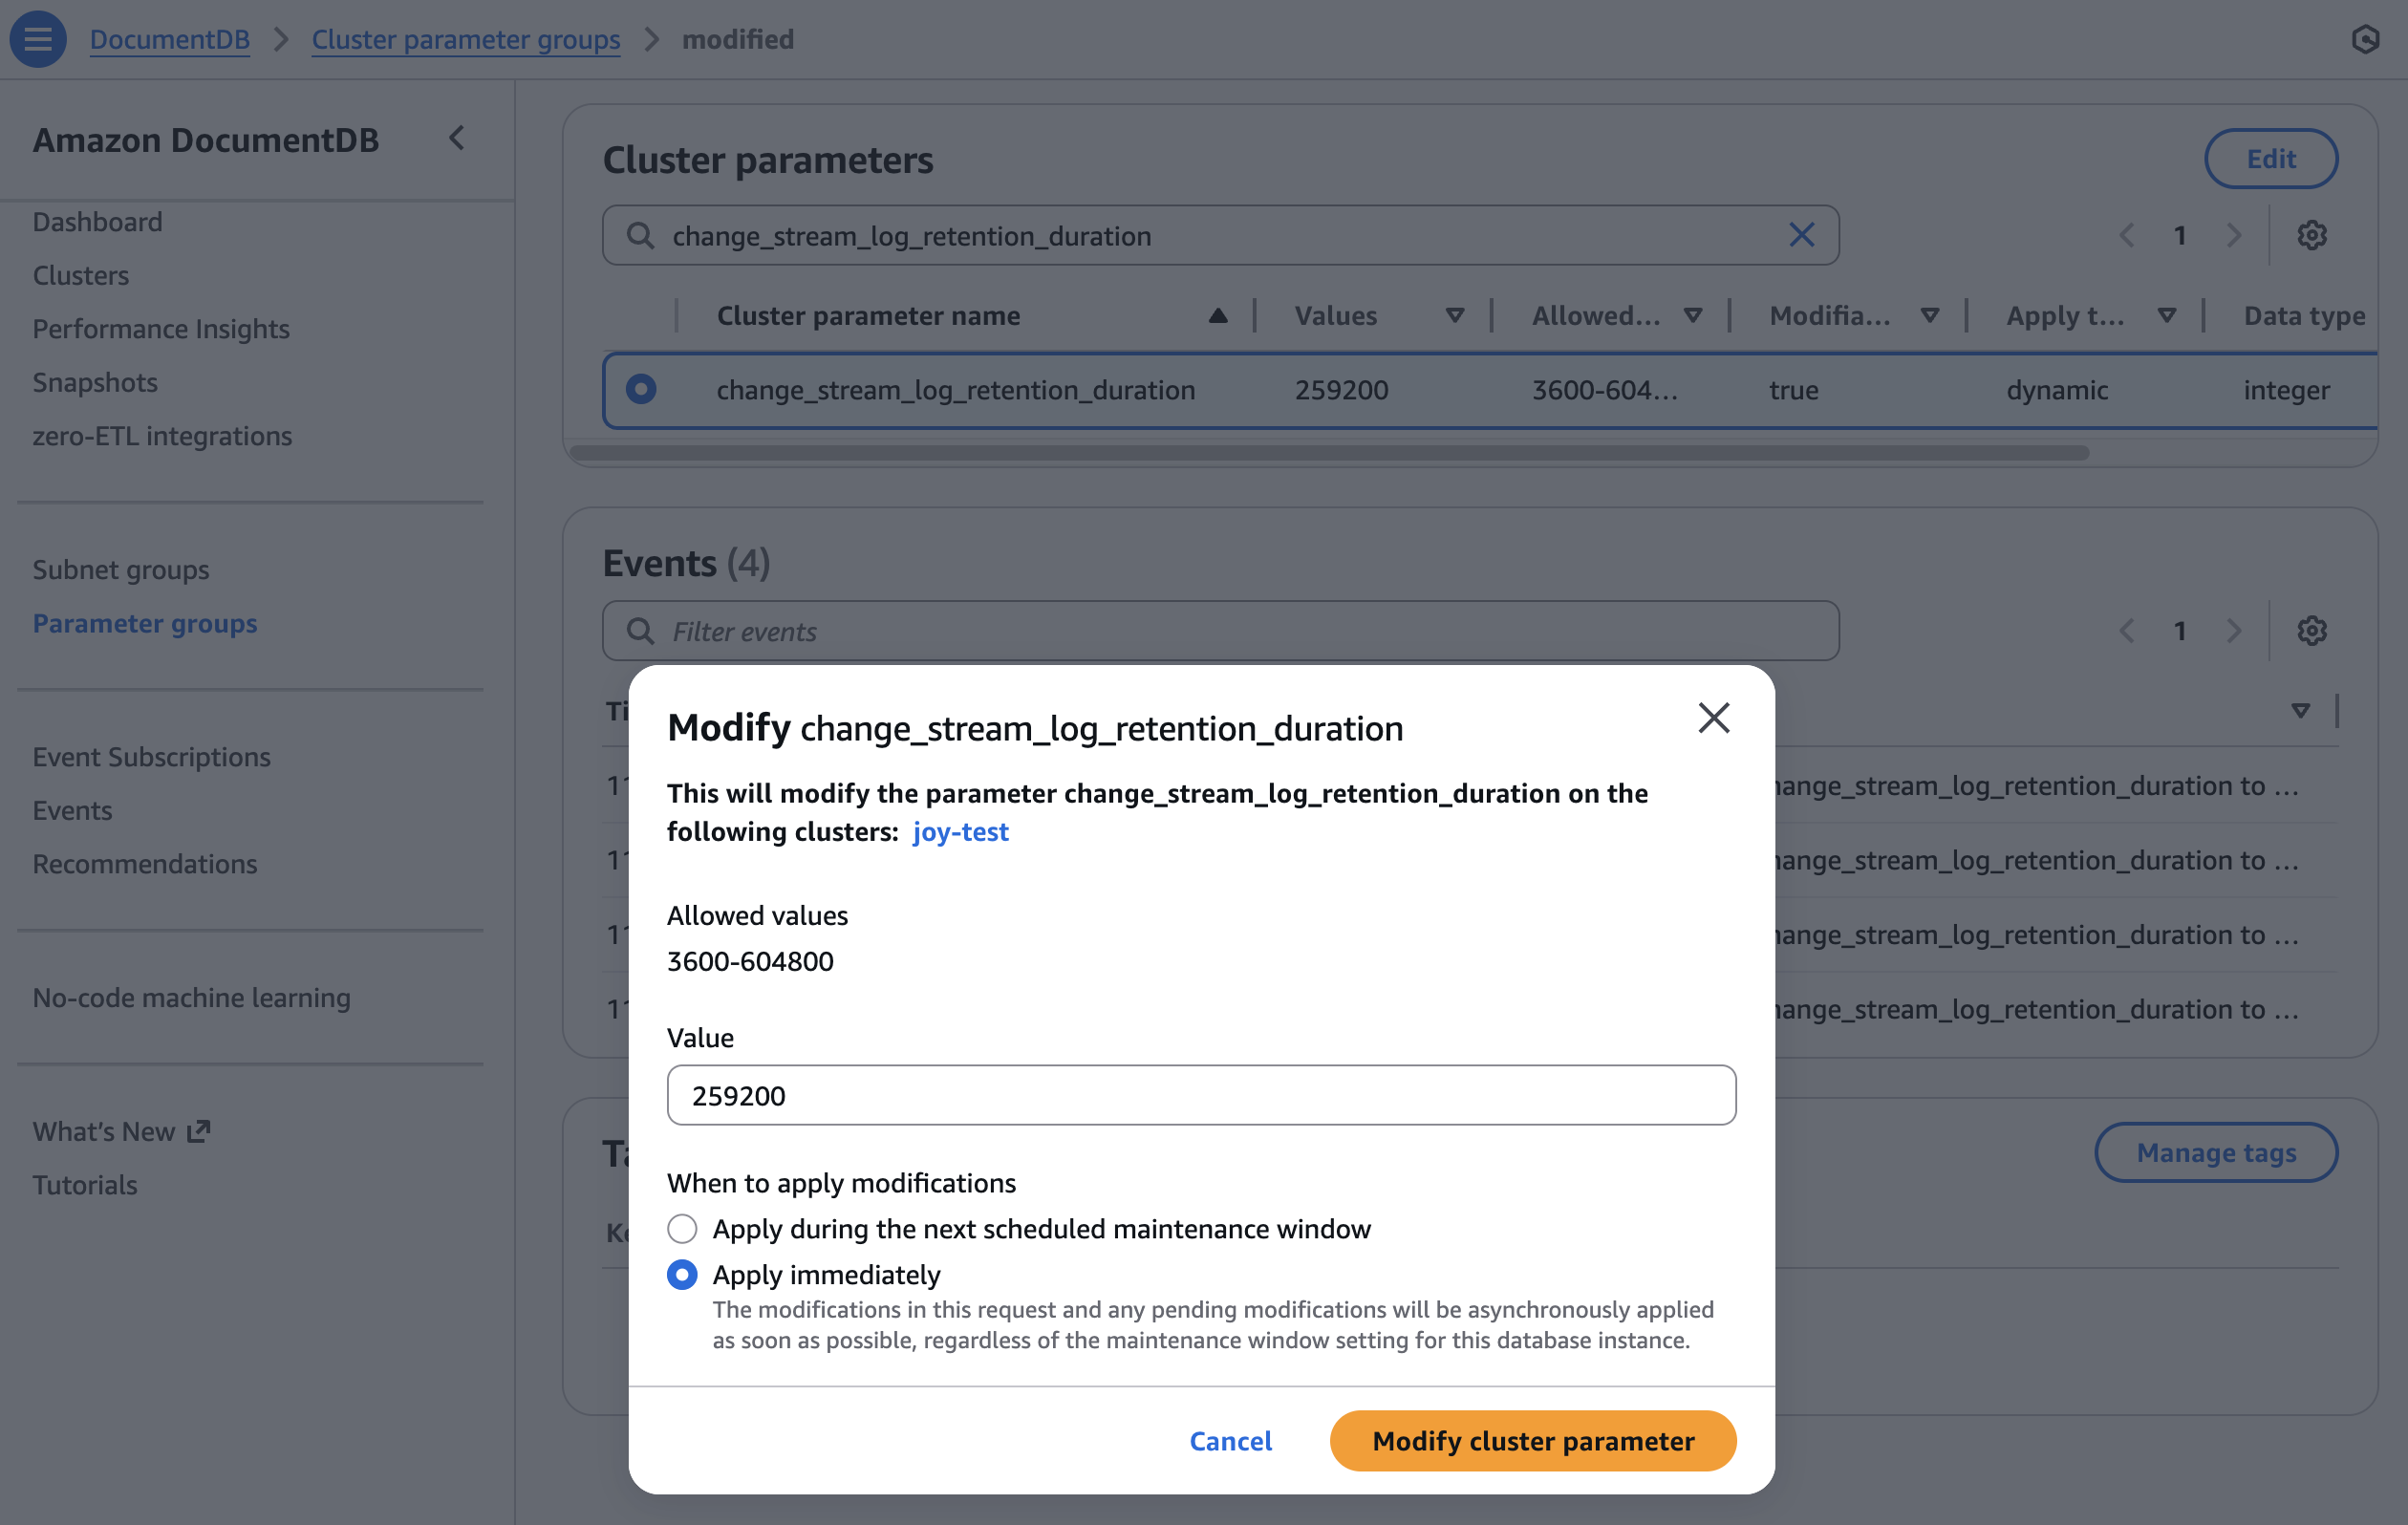This screenshot has height=1525, width=2408.
Task: Select the Apply immediately option
Action: click(682, 1275)
